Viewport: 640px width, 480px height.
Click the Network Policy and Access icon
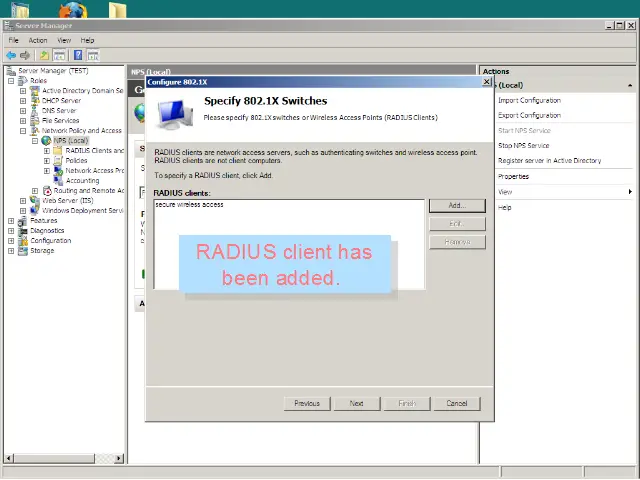click(35, 131)
